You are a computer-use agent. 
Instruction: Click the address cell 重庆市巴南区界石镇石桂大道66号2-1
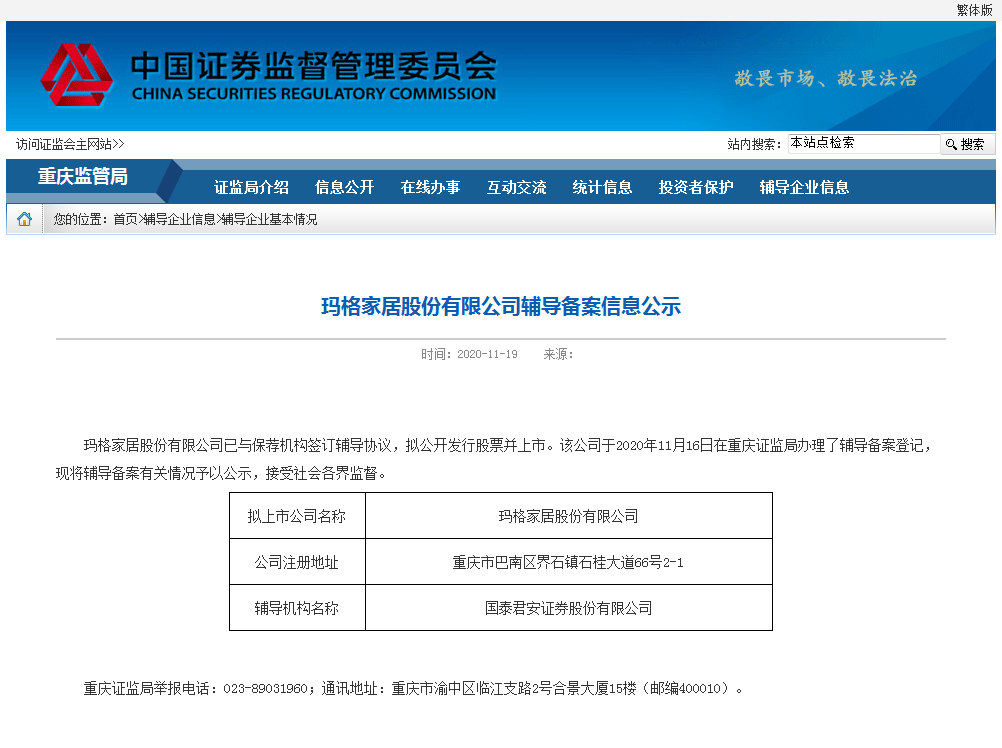point(568,562)
